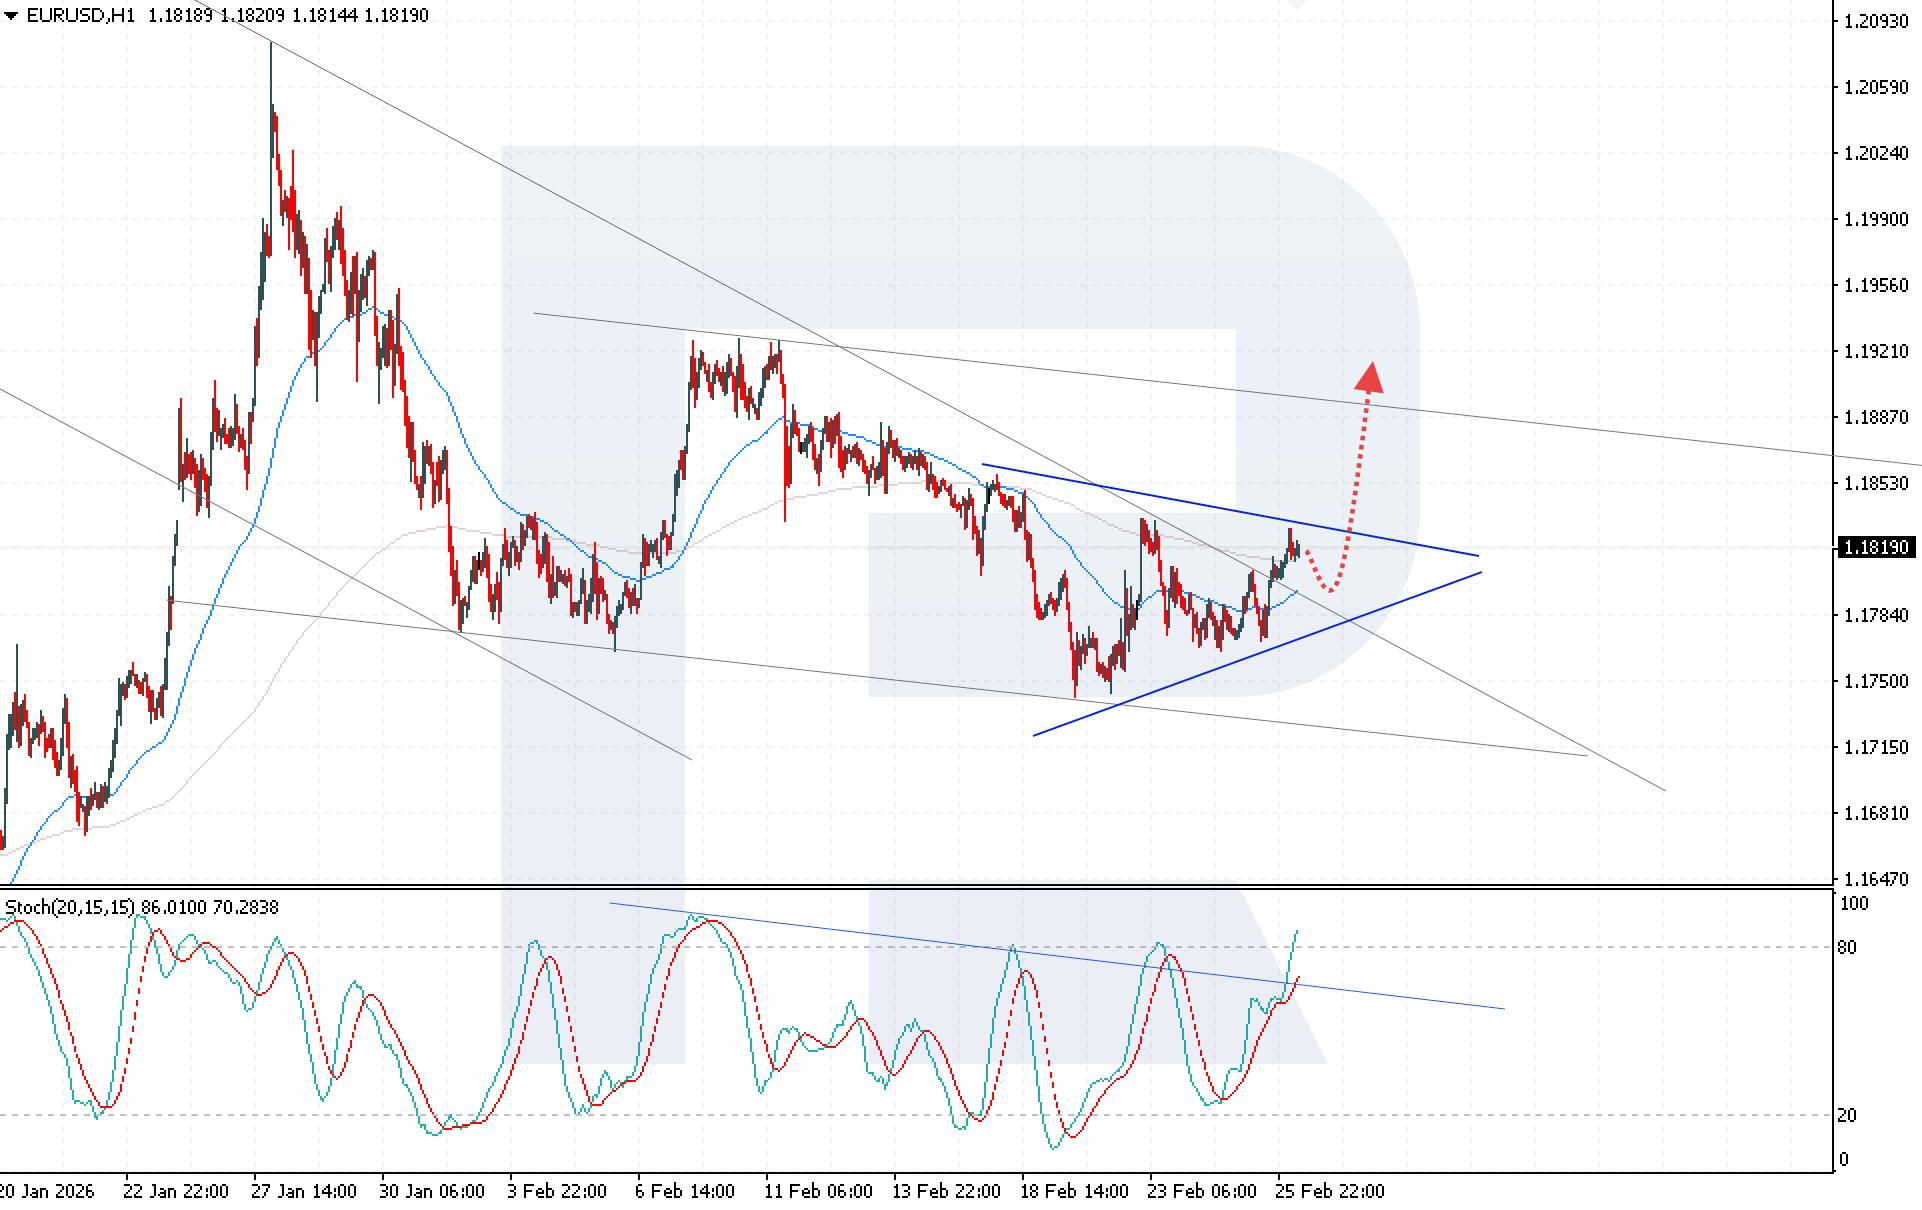
Task: Click the 27 Jan 14:00 time label
Action: [x=303, y=1191]
